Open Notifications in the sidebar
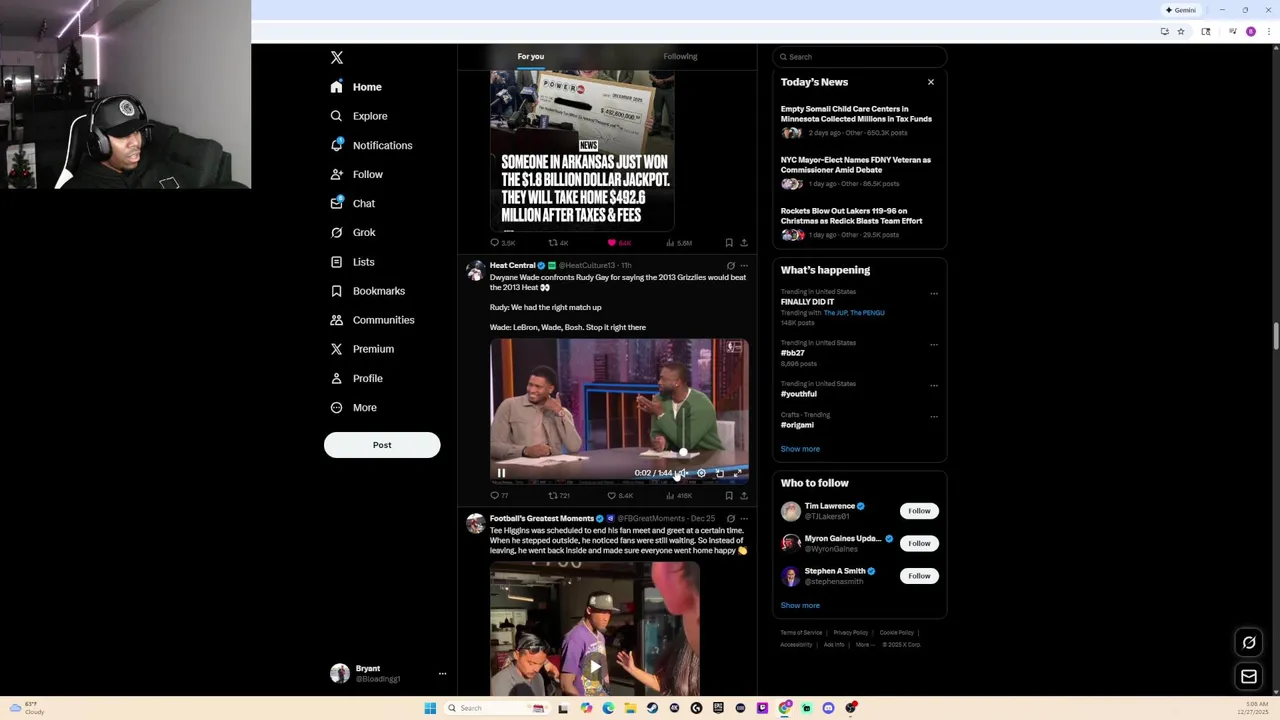This screenshot has height=720, width=1280. point(371,146)
